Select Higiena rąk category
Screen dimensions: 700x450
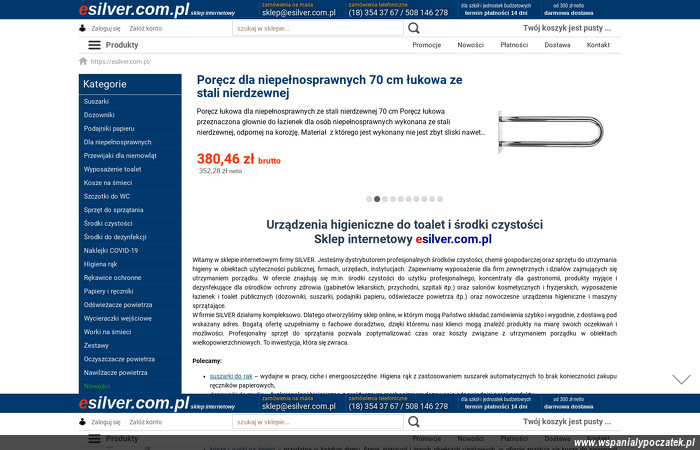100,264
